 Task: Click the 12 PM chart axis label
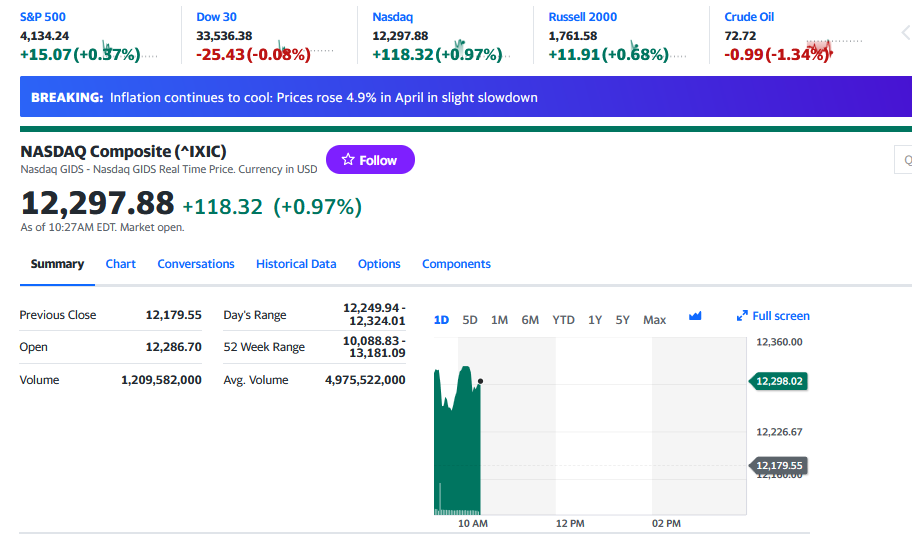570,524
